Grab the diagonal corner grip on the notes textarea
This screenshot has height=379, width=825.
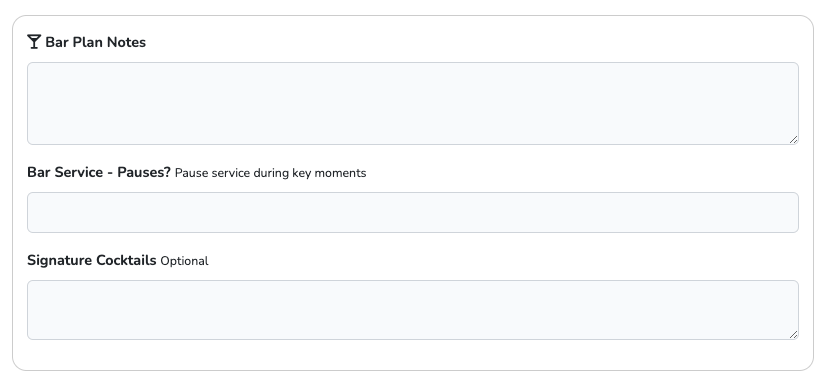pos(793,139)
